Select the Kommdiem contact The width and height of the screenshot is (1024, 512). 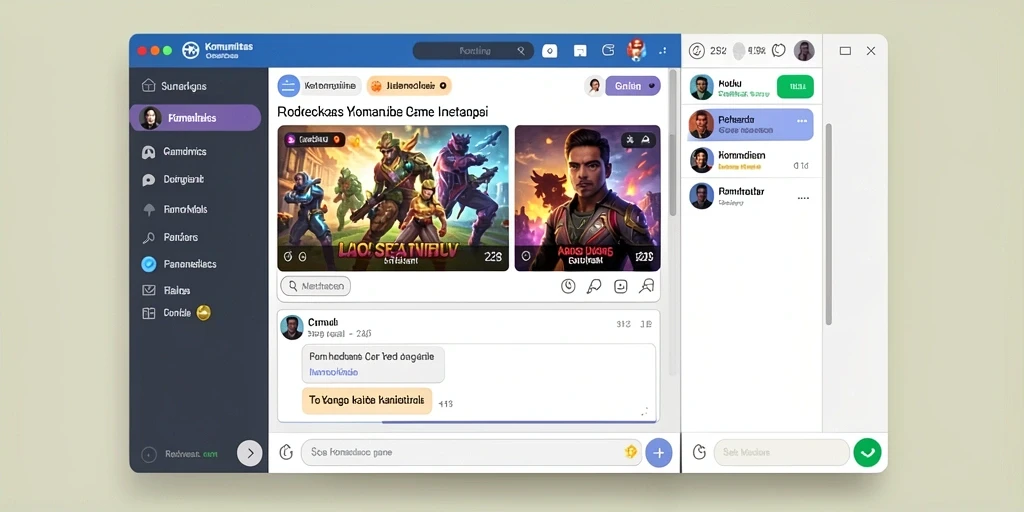point(752,160)
